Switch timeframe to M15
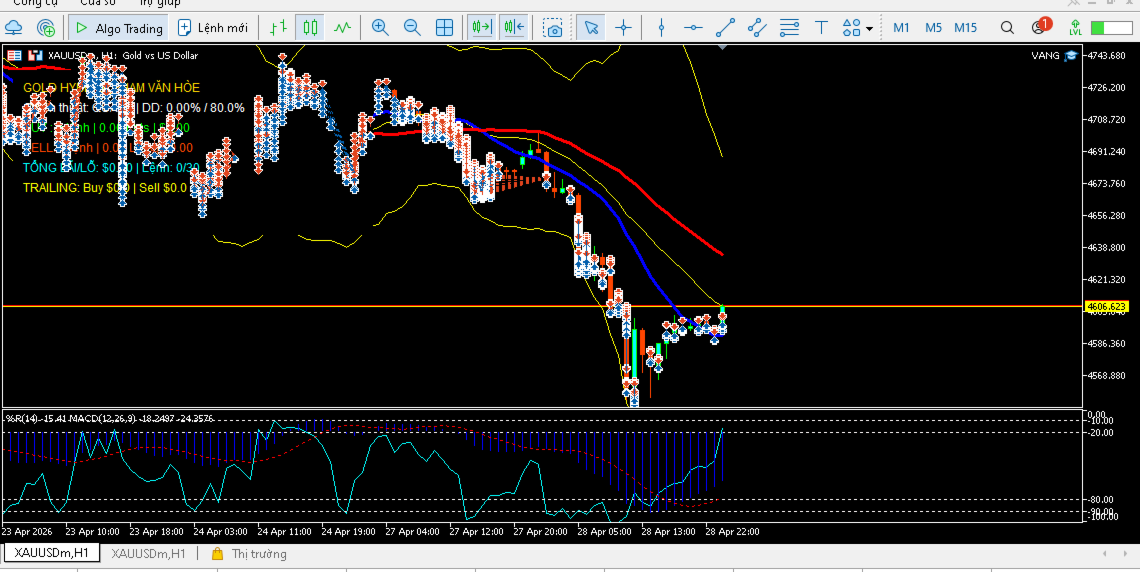 click(x=966, y=28)
